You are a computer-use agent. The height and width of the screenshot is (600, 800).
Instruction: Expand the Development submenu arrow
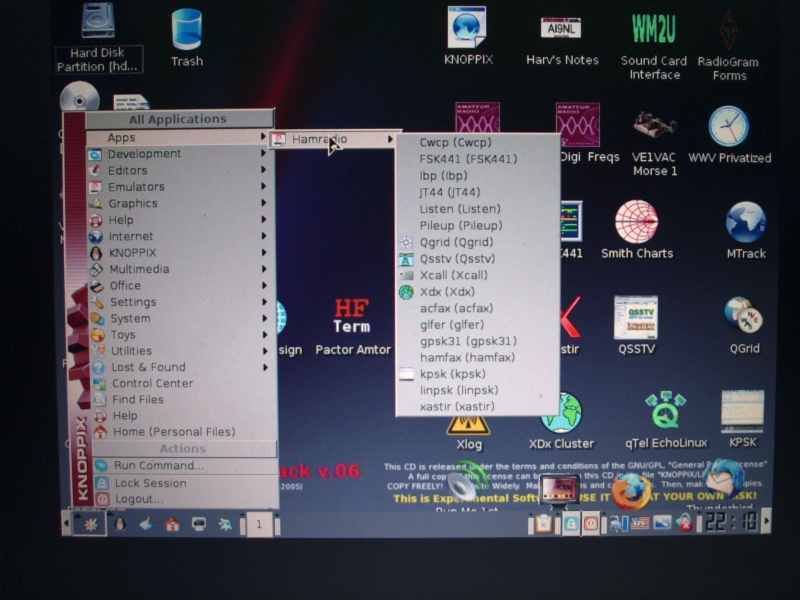pos(263,153)
